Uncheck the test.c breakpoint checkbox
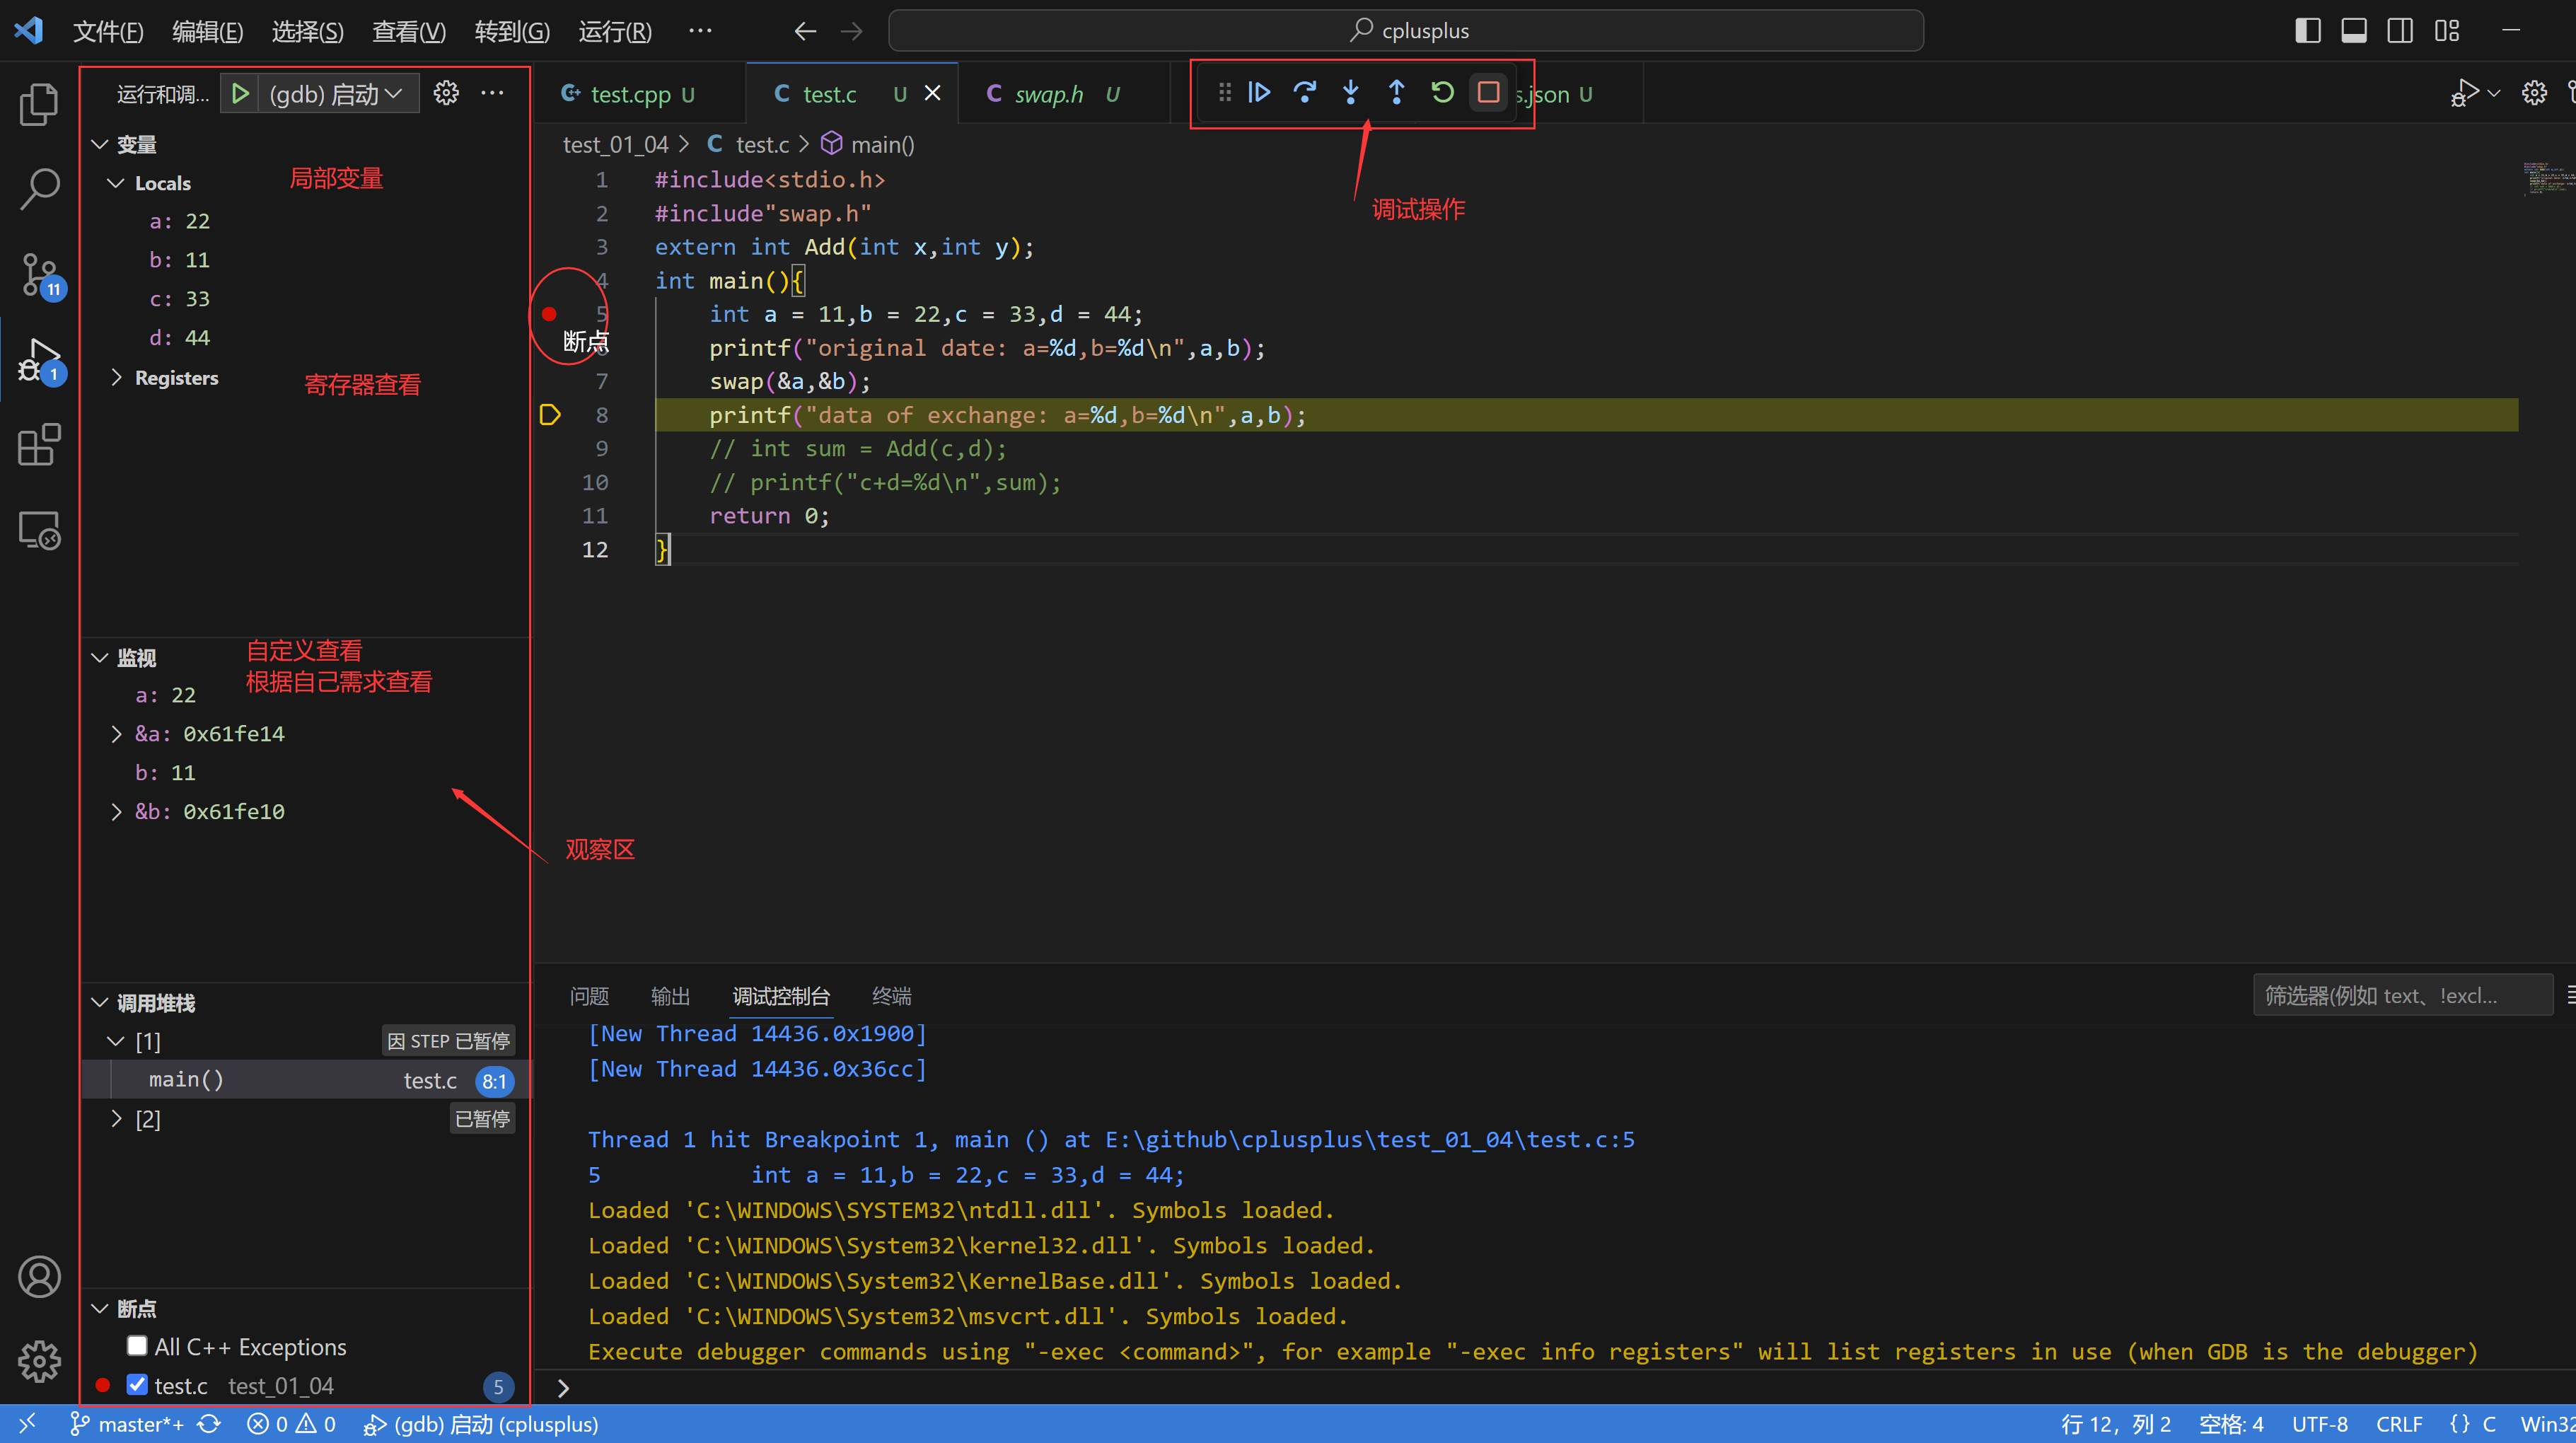This screenshot has width=2576, height=1443. click(x=138, y=1385)
